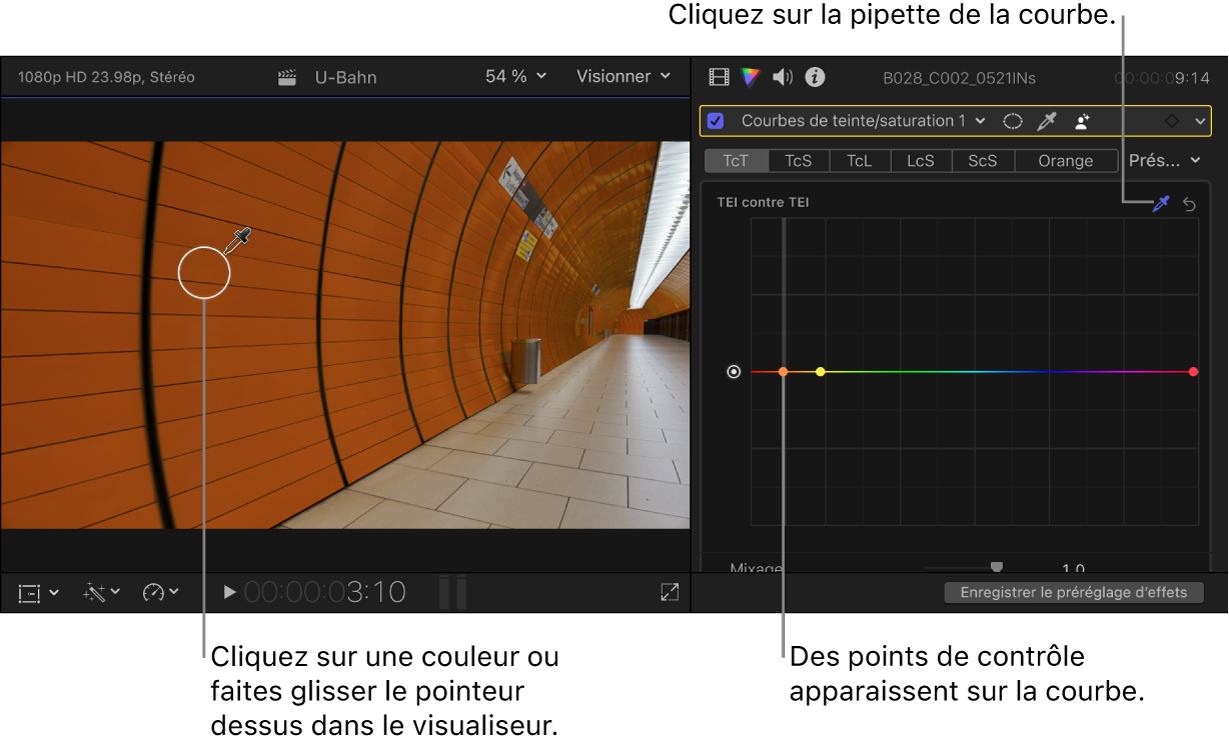Reset the TEI contre TEI curve
The width and height of the screenshot is (1229, 742).
point(1190,204)
